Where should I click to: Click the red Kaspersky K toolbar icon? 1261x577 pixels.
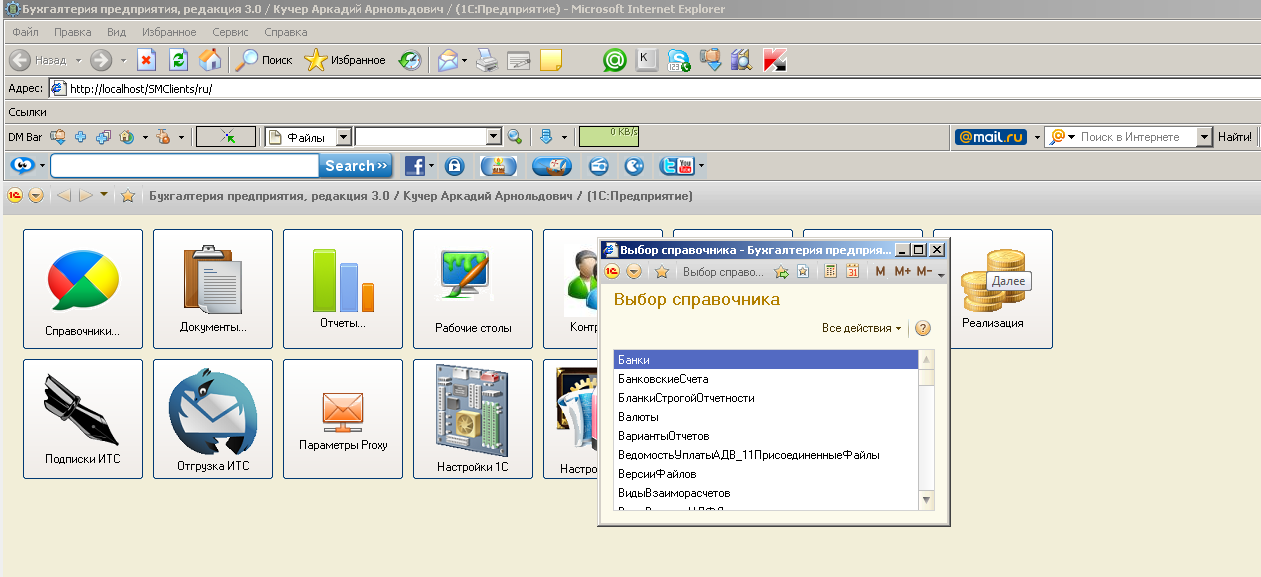point(774,60)
